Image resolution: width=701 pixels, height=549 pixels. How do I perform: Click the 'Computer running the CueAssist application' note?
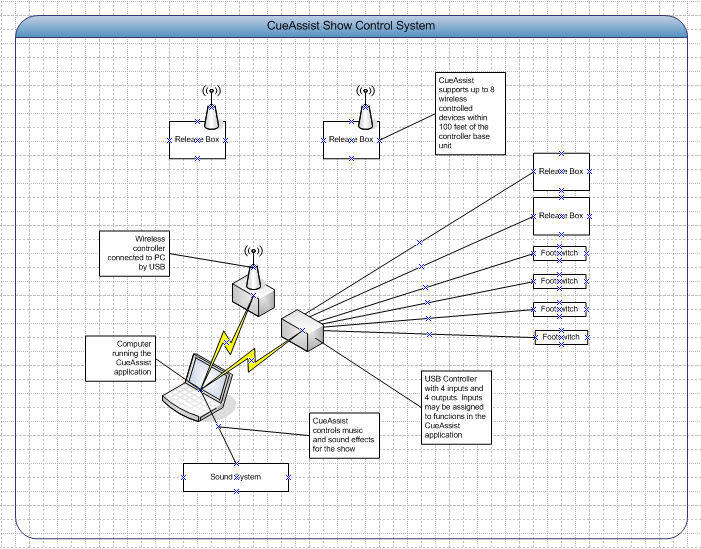pyautogui.click(x=121, y=359)
